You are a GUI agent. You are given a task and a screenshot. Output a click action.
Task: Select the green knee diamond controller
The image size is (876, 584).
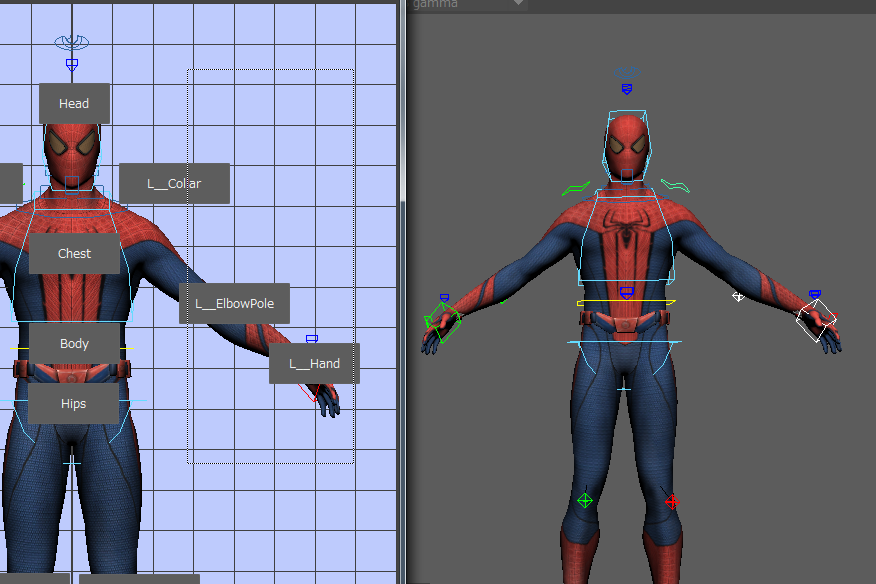(x=585, y=500)
